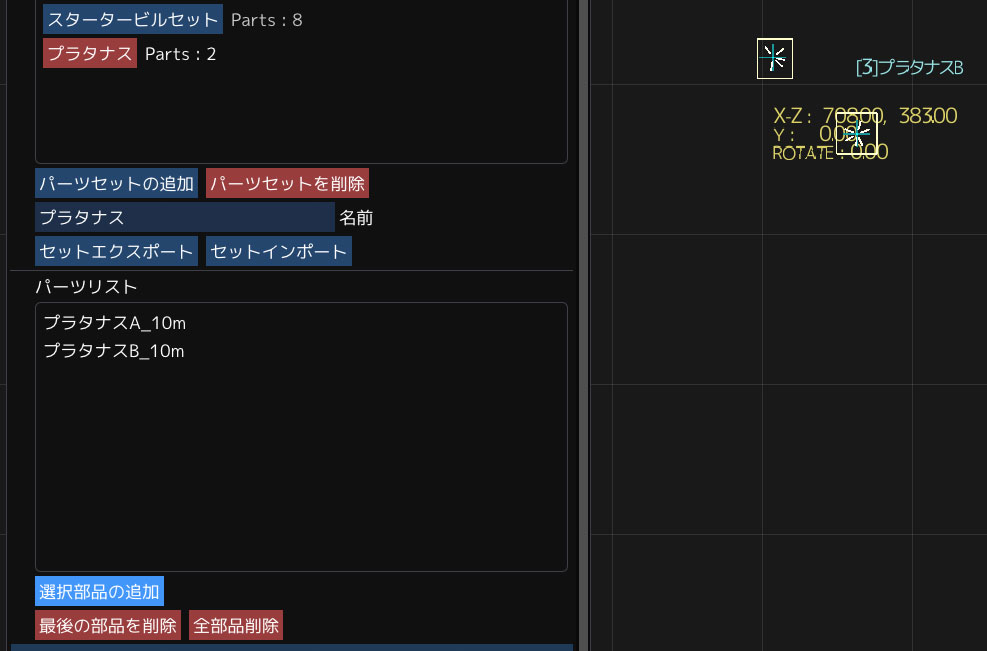Remove last part with 最後の部品を削除
This screenshot has height=651, width=987.
tap(108, 625)
